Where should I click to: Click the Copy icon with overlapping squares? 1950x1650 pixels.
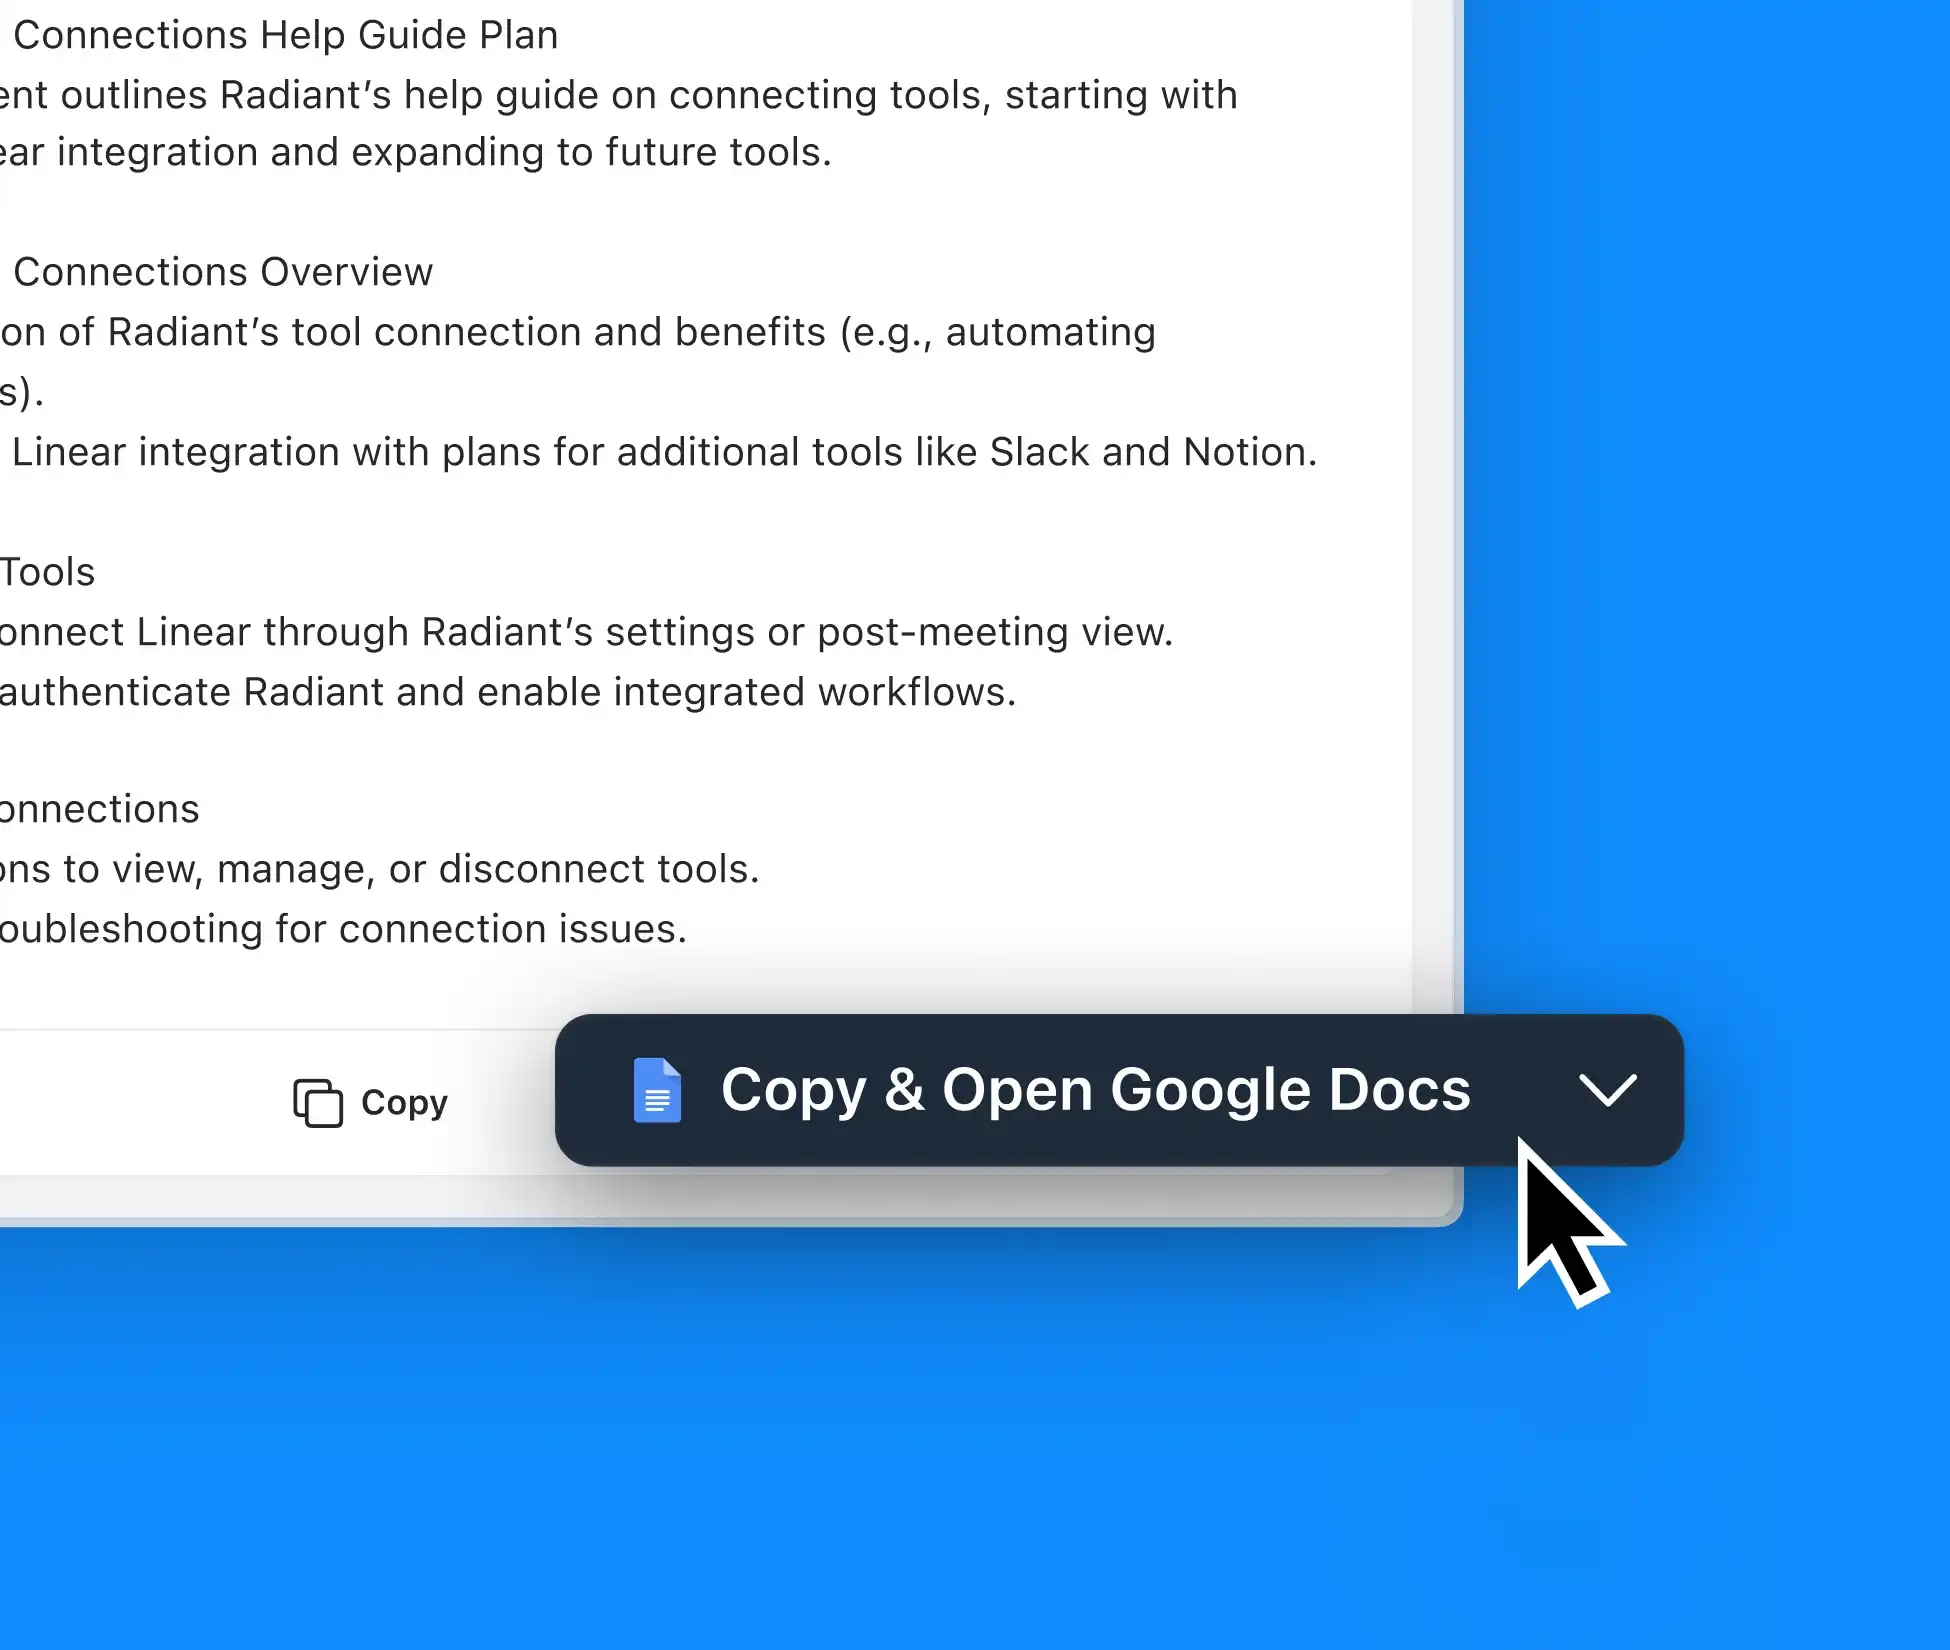pyautogui.click(x=318, y=1102)
